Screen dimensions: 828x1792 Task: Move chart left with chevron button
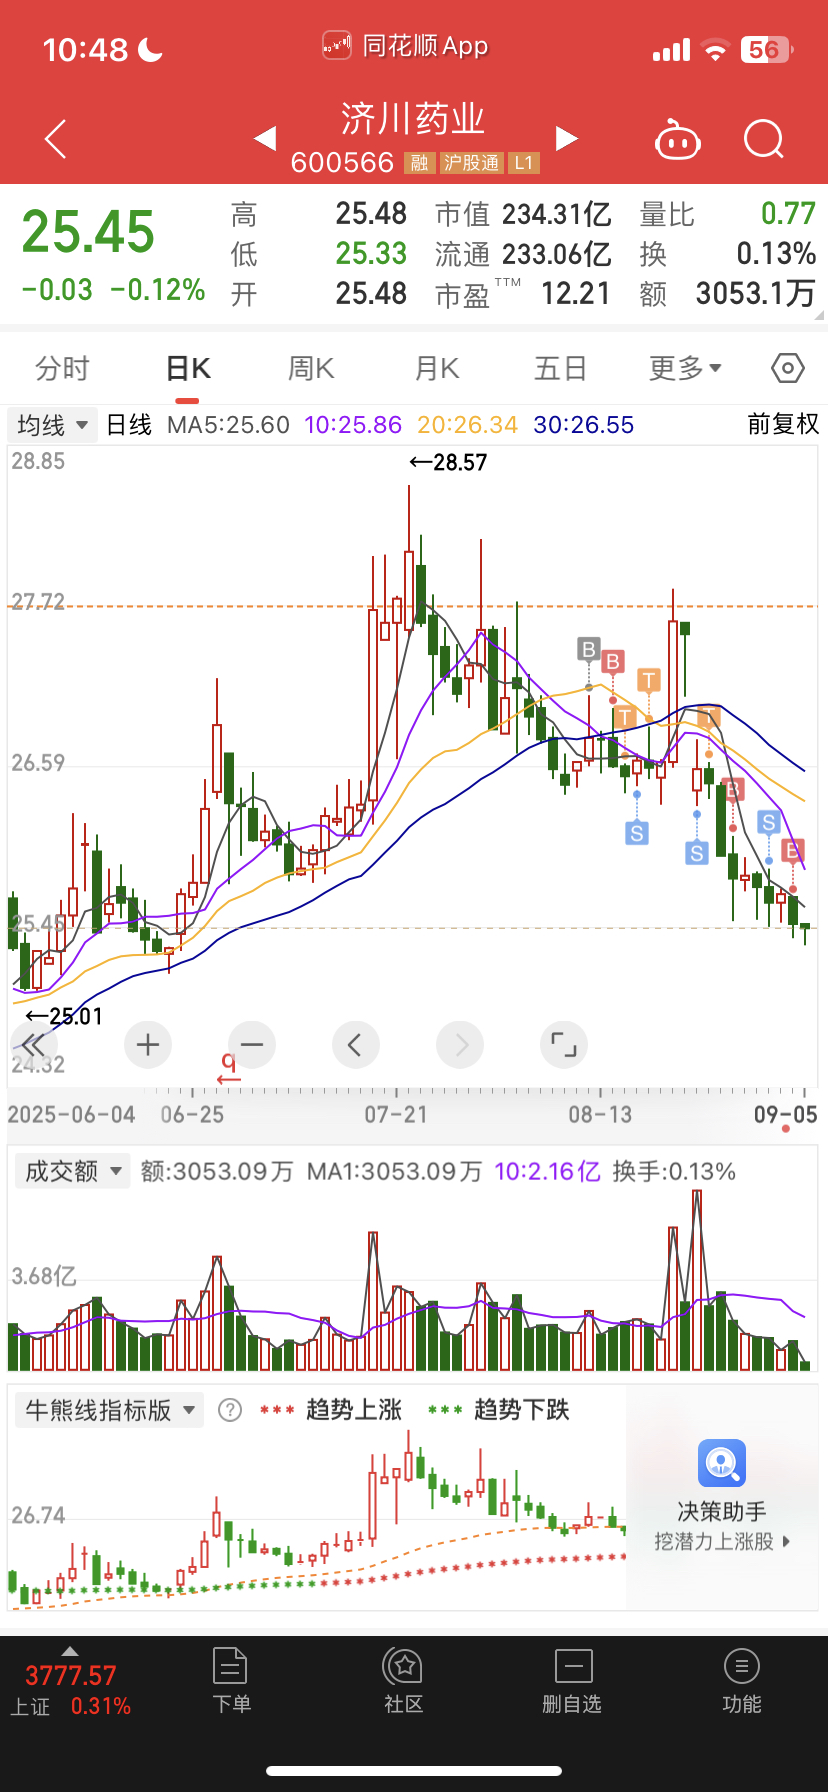tap(356, 1045)
